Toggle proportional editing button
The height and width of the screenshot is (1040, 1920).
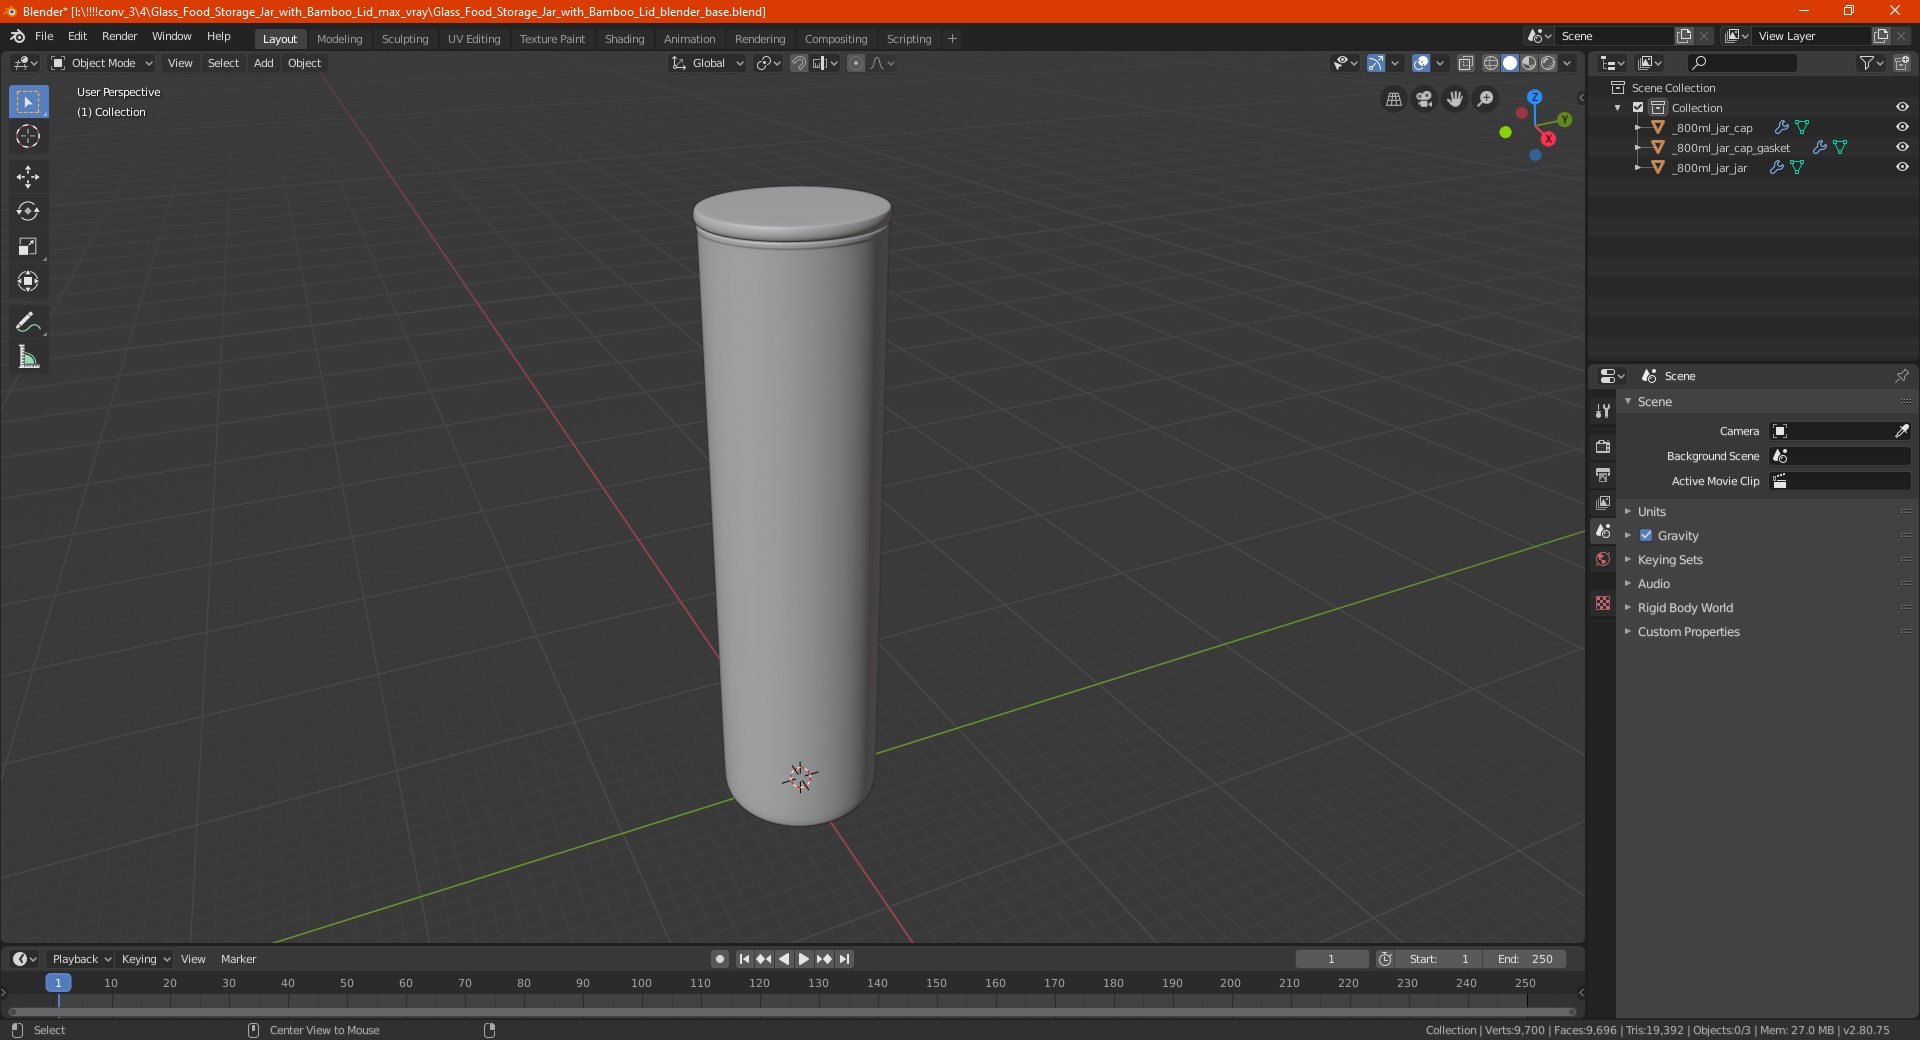point(856,63)
